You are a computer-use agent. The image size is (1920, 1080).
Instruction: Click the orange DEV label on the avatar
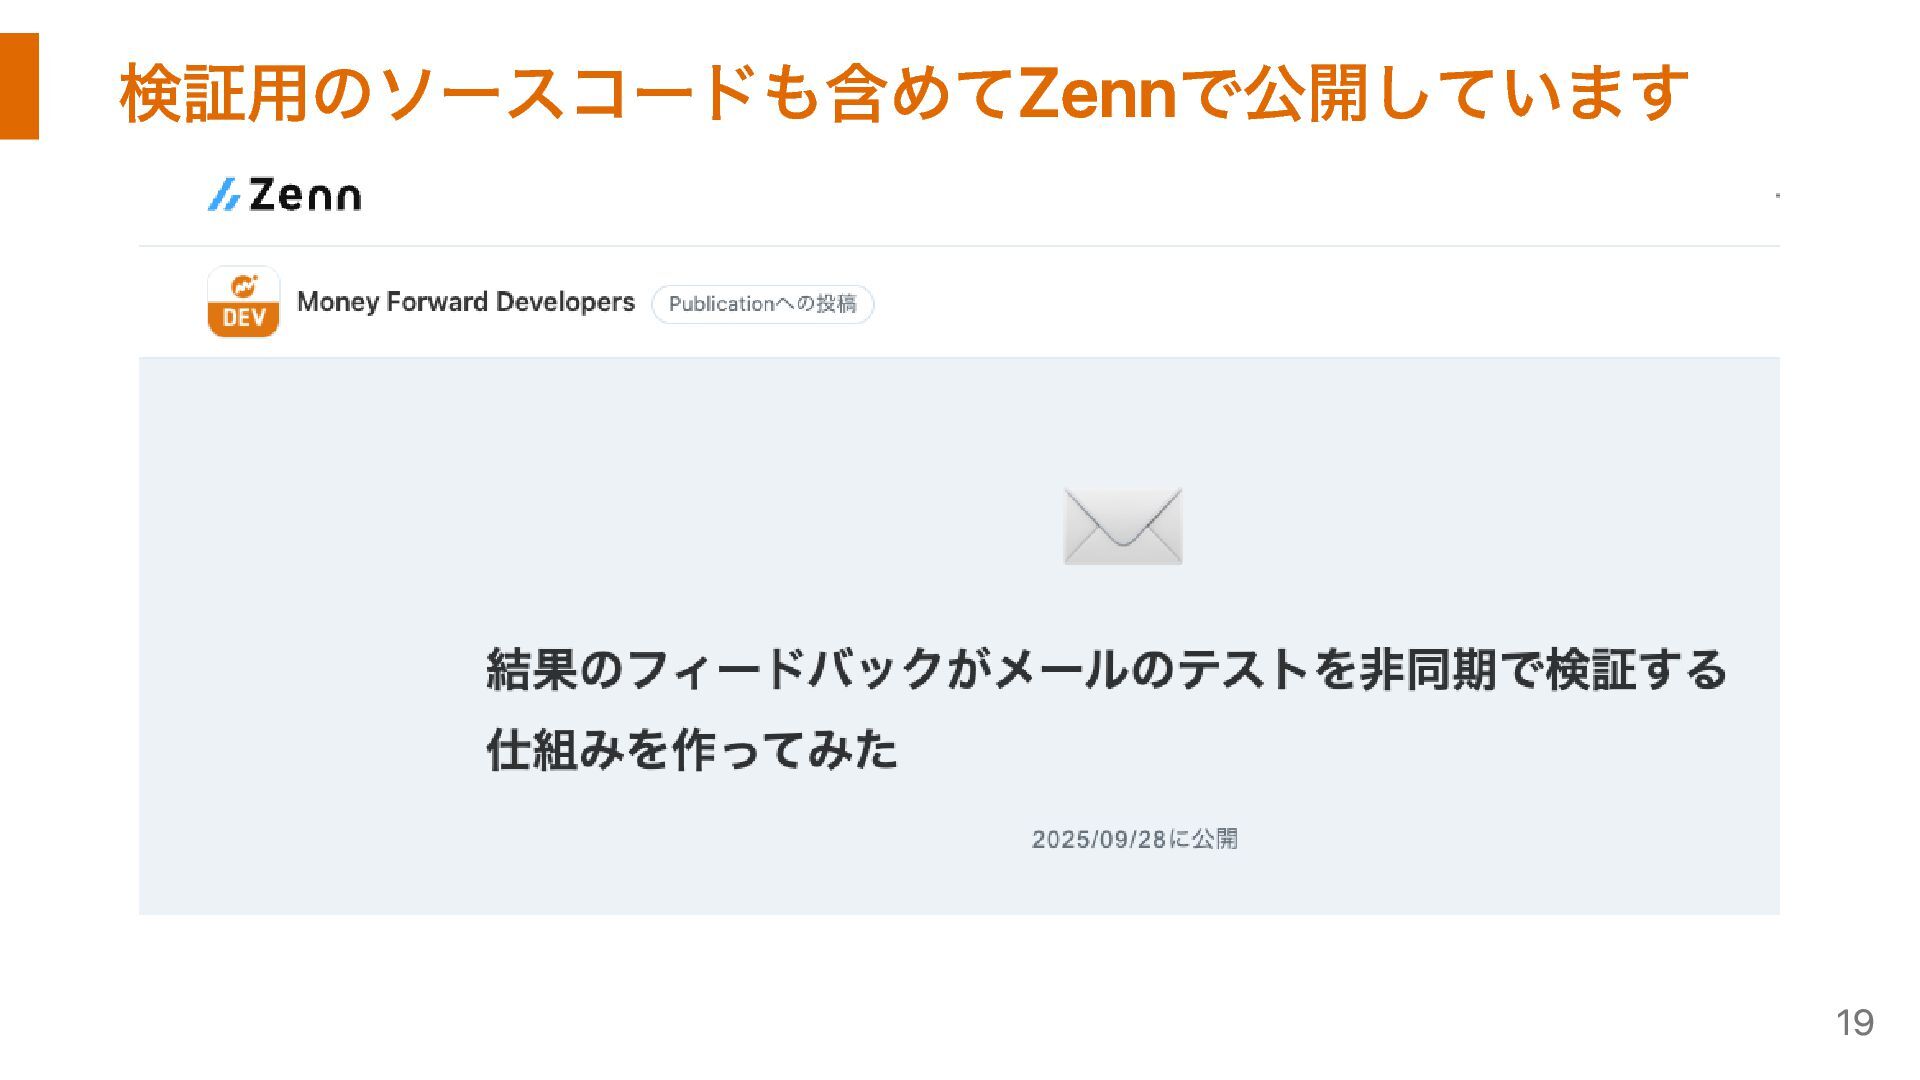243,318
